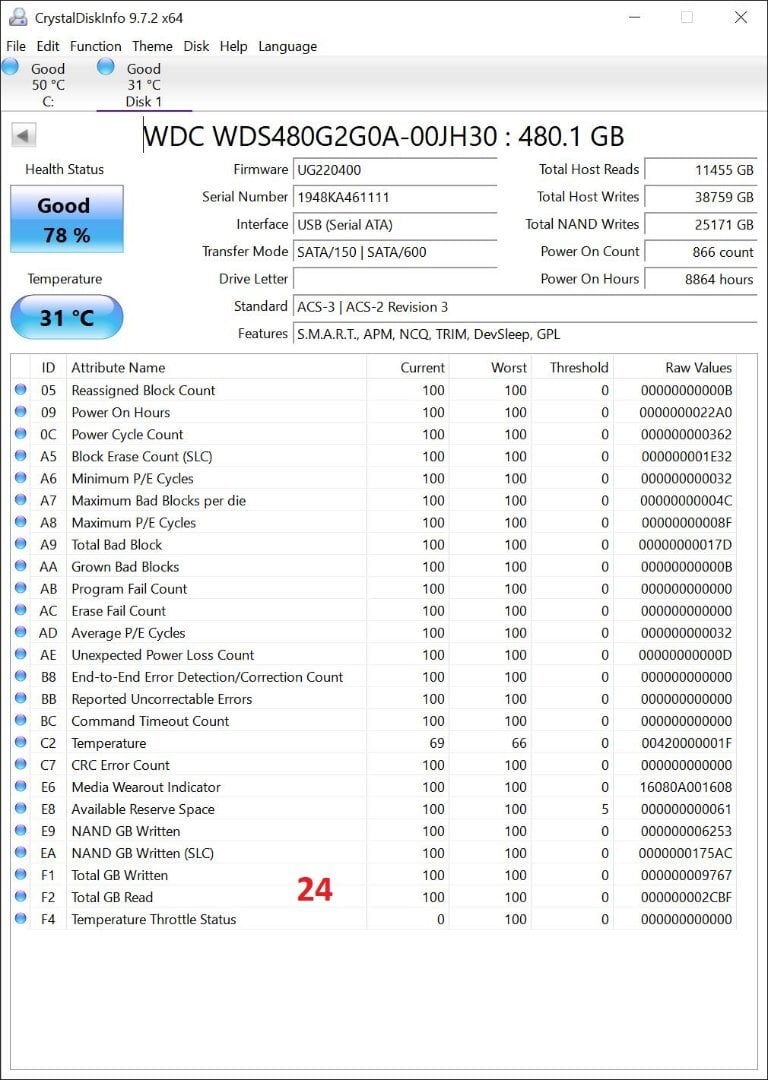Click the Threshold column header
This screenshot has width=768, height=1080.
pyautogui.click(x=572, y=367)
